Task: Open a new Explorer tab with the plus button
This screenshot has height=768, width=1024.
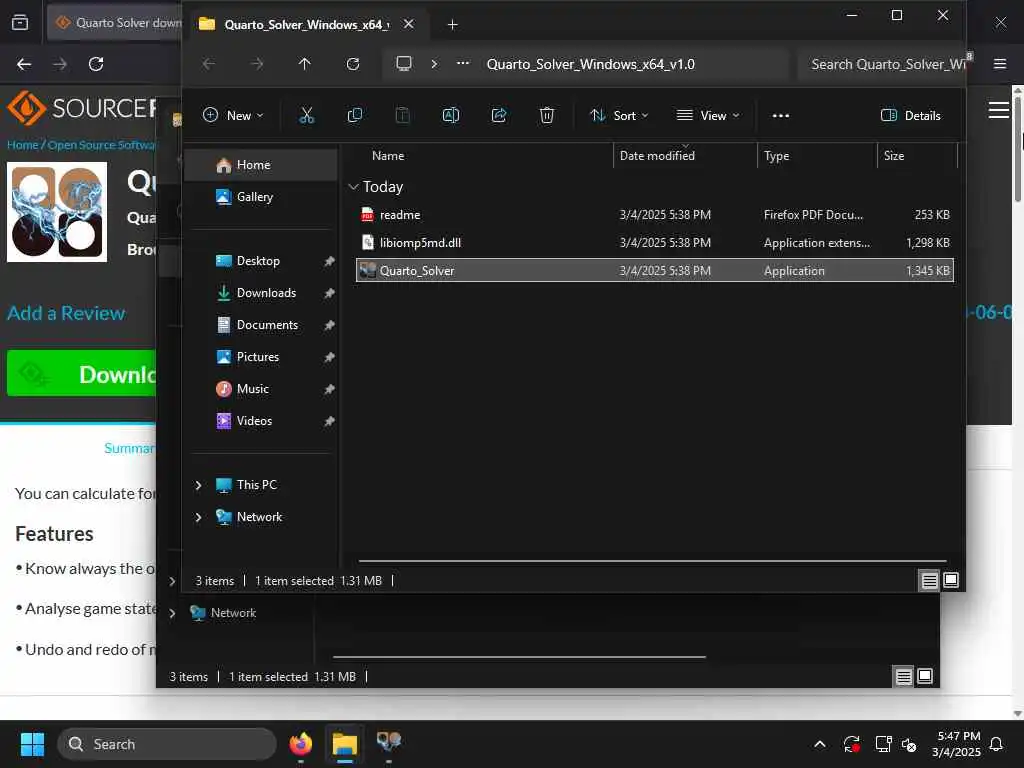Action: point(452,25)
